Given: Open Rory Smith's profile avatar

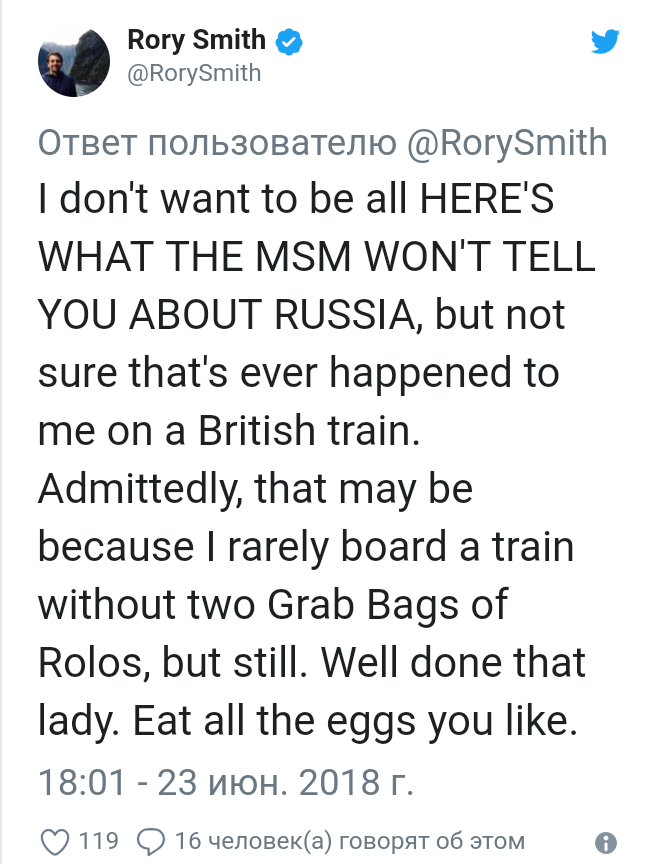Looking at the screenshot, I should tap(67, 60).
